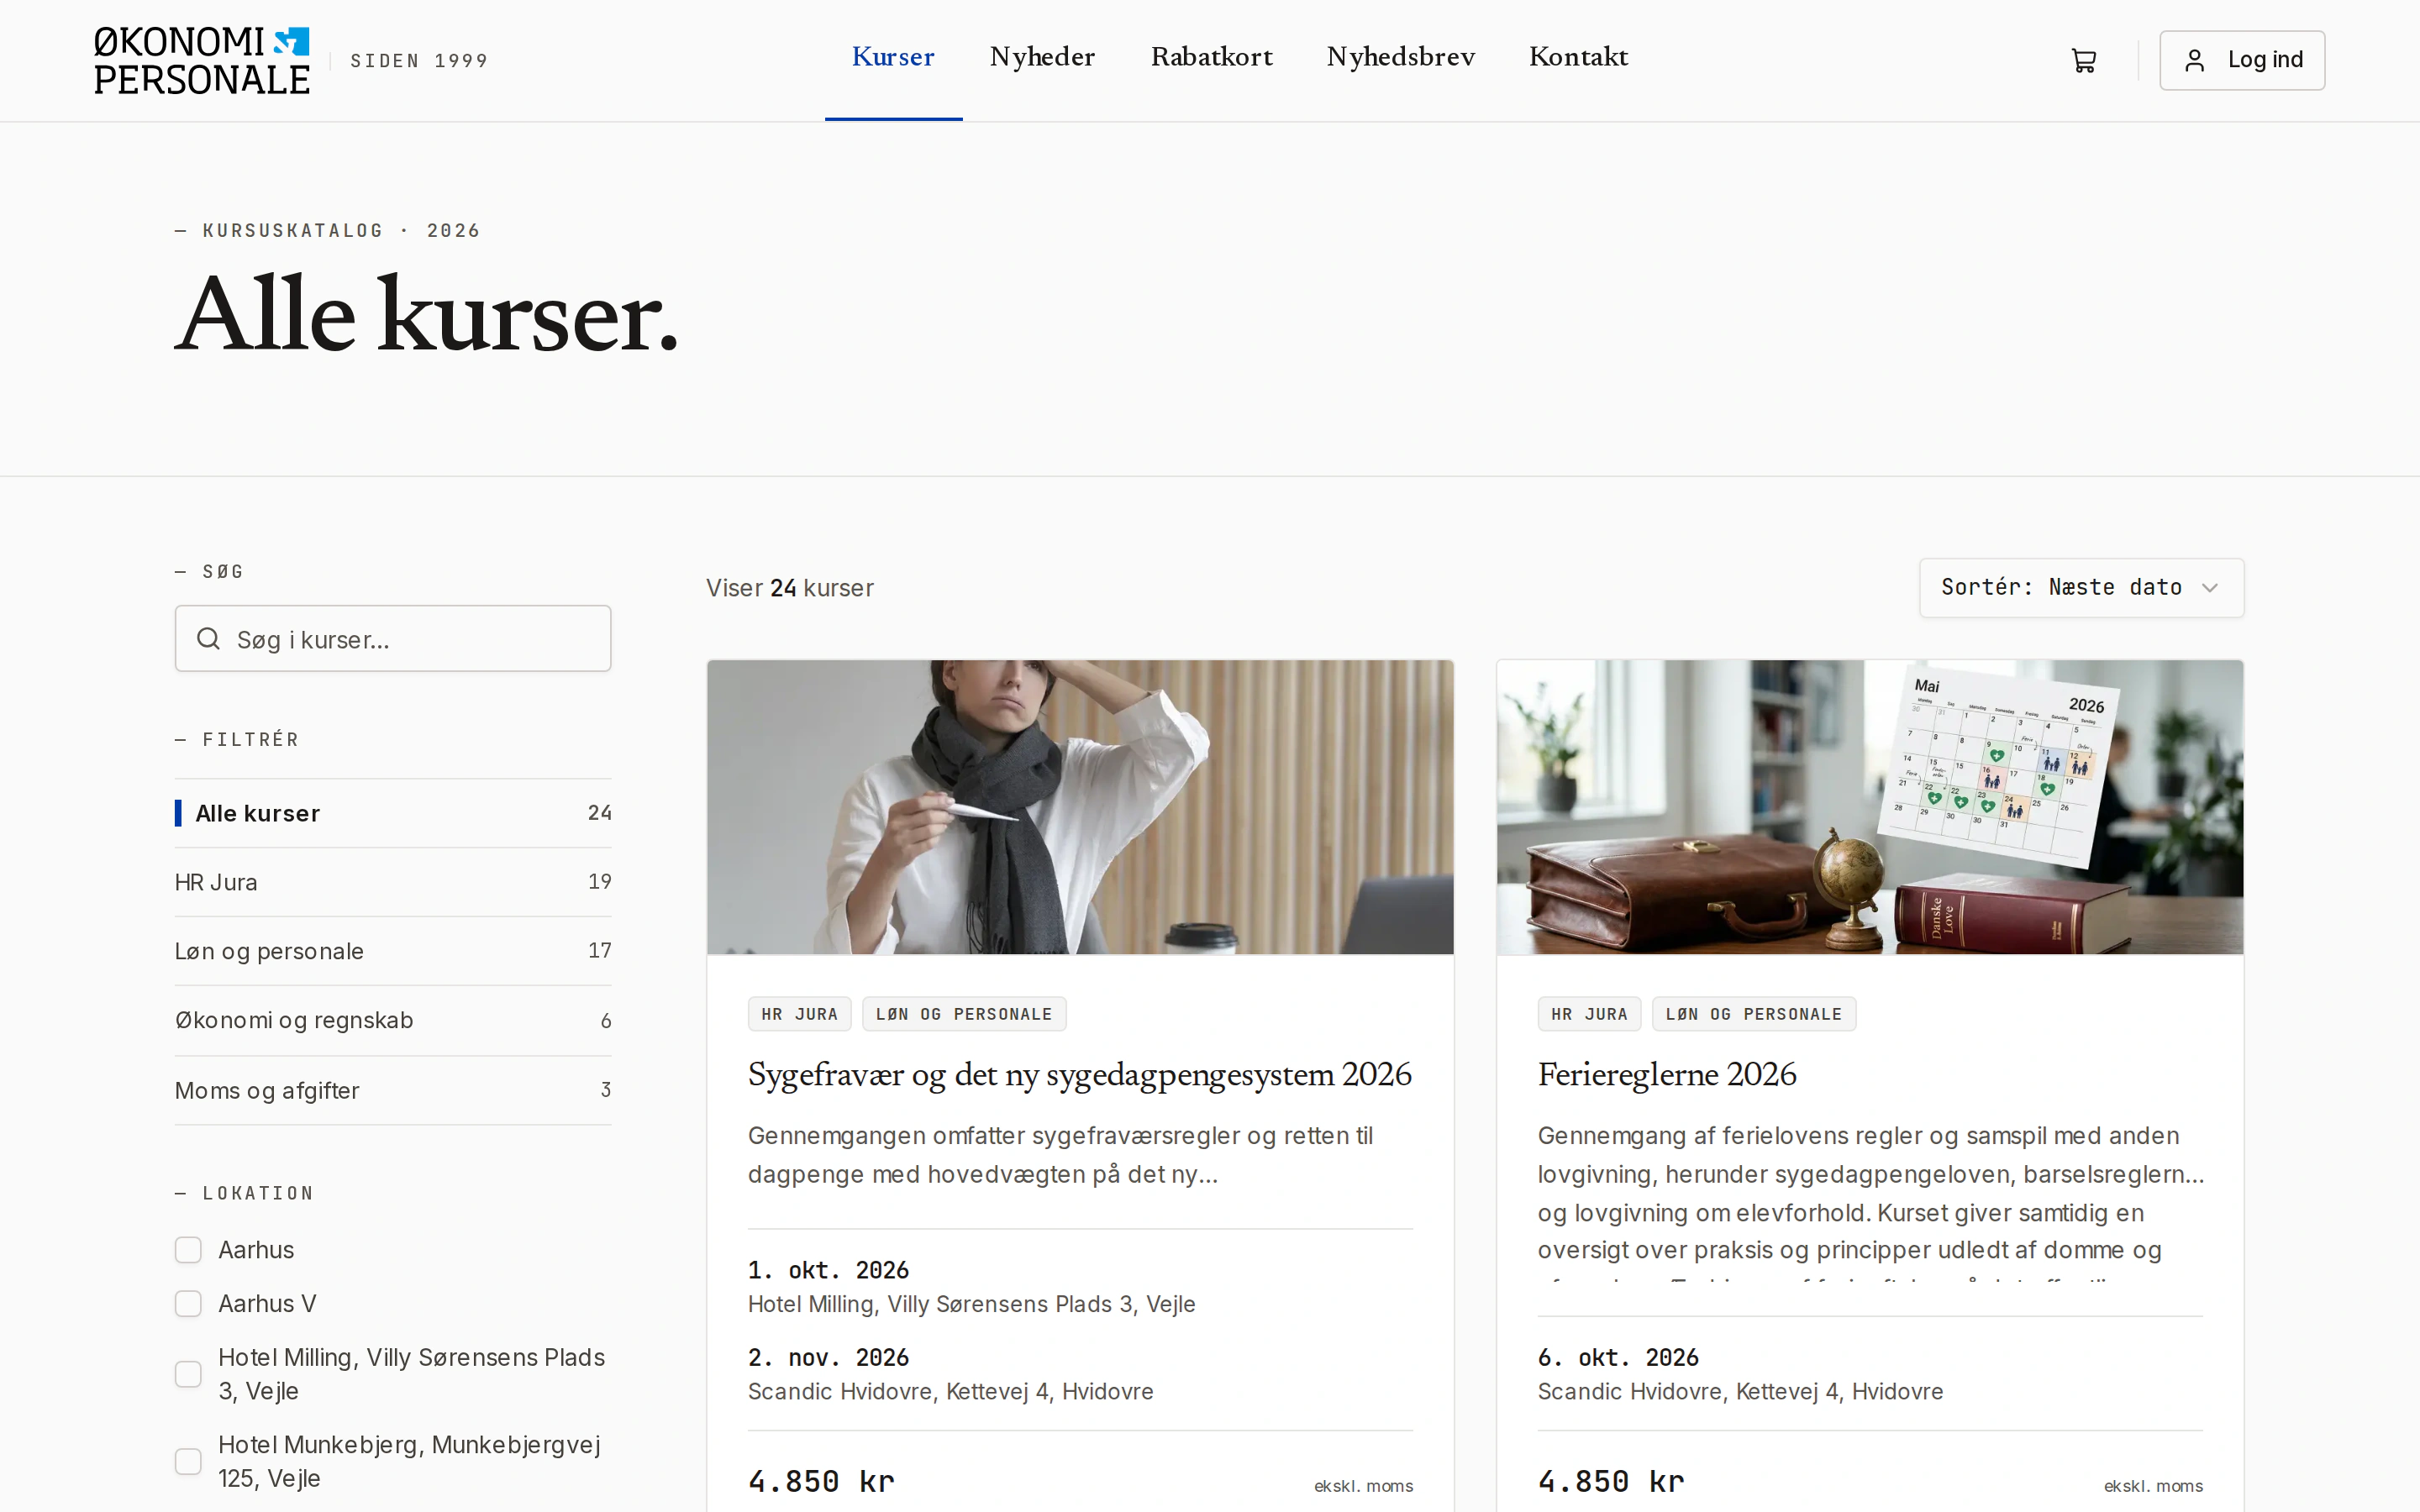Screen dimensions: 2420x1512
Task: Enable the Aarhus V location filter
Action: pos(188,1304)
